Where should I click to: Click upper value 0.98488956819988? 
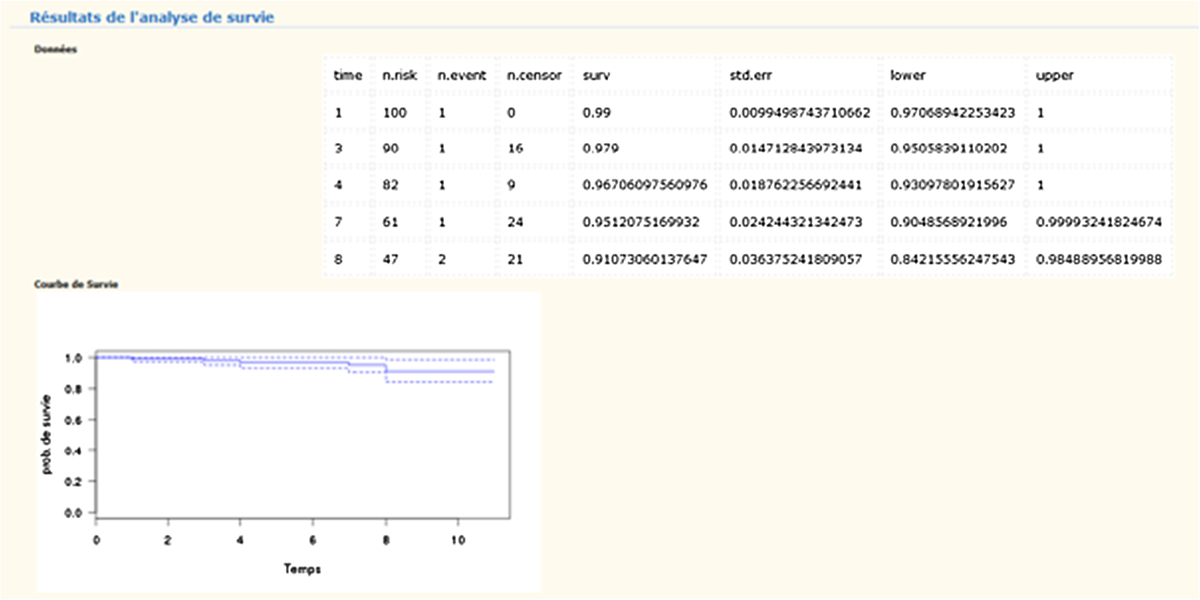1101,258
